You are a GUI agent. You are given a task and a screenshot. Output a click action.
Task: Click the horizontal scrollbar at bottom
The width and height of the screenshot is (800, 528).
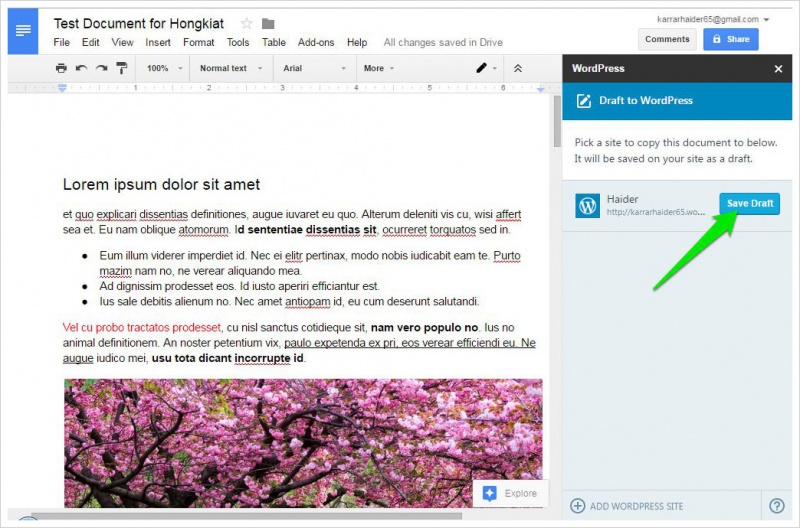pyautogui.click(x=246, y=516)
